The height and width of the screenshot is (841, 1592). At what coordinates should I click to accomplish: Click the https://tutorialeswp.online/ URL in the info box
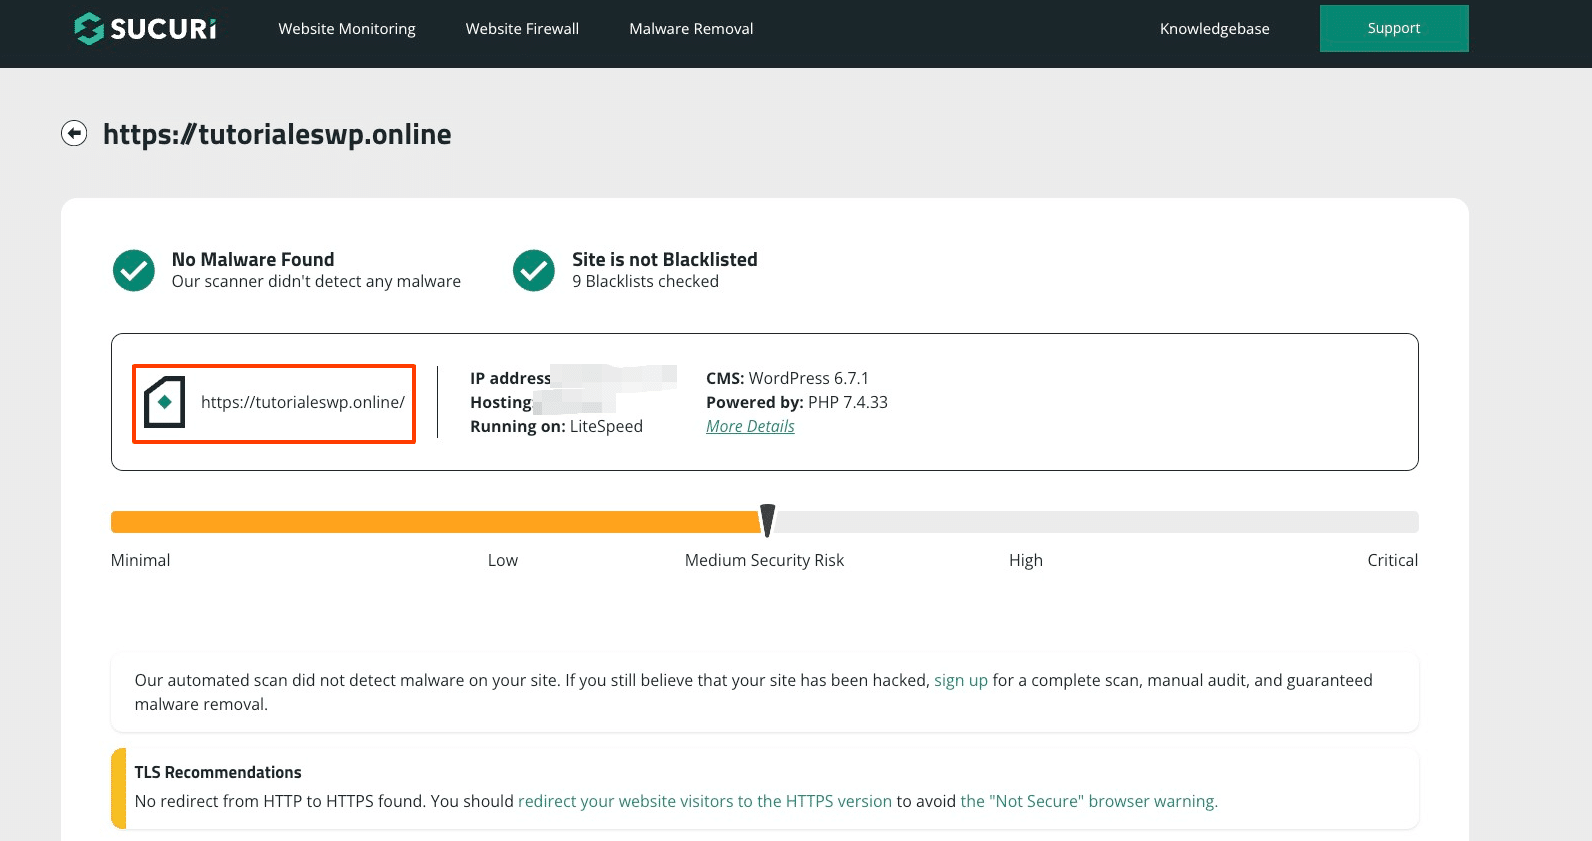click(302, 402)
